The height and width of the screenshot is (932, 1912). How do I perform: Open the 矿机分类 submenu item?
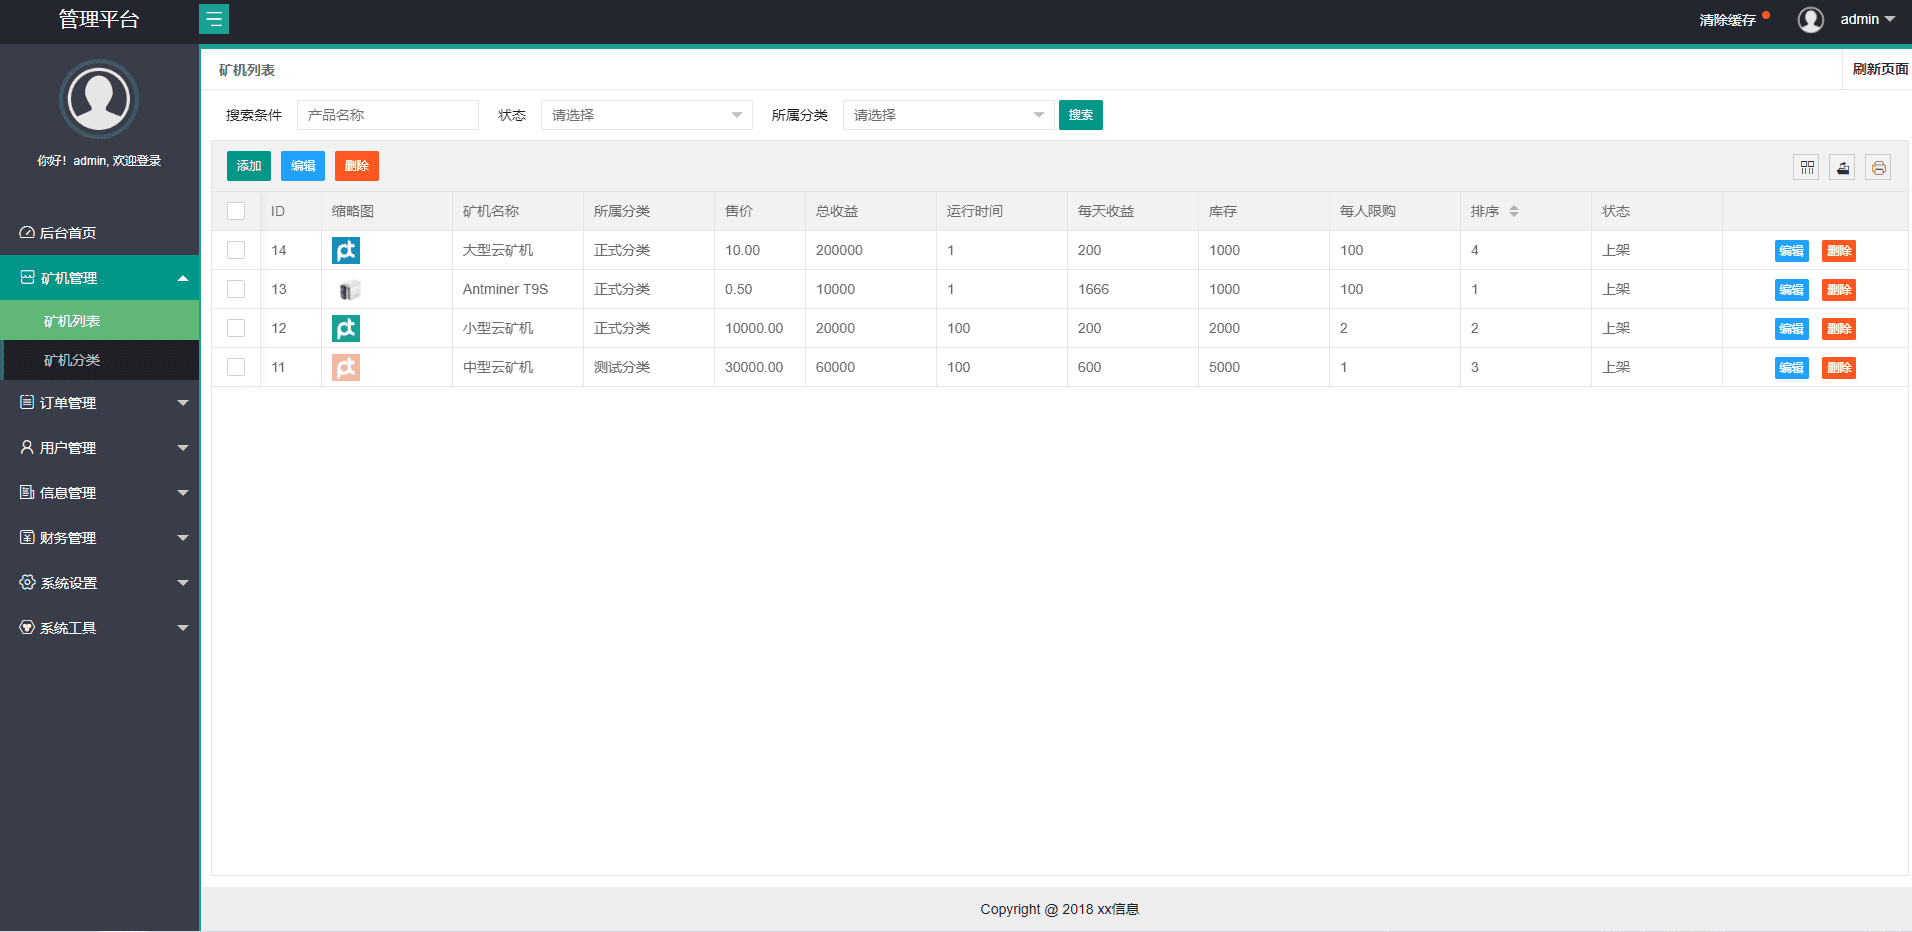[x=72, y=360]
